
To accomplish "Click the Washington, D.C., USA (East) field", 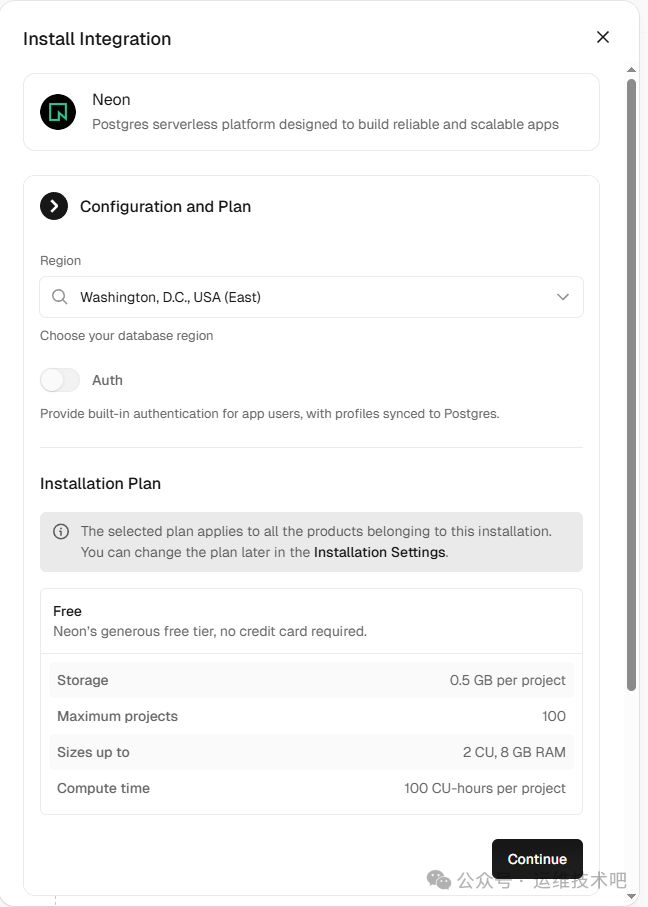I will [300, 297].
